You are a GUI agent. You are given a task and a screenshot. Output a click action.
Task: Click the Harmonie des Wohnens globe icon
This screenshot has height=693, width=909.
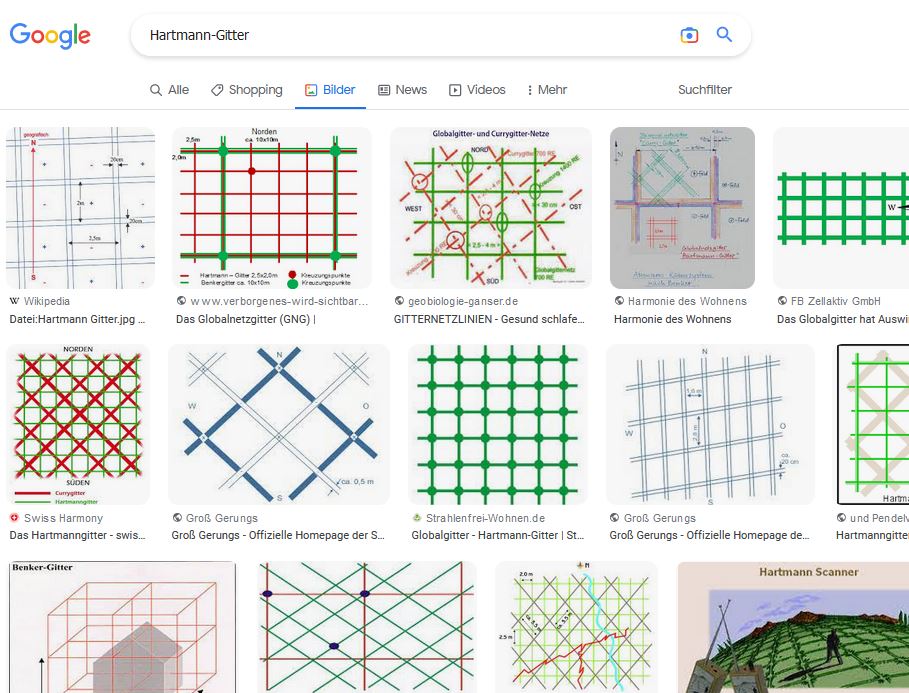pyautogui.click(x=620, y=301)
